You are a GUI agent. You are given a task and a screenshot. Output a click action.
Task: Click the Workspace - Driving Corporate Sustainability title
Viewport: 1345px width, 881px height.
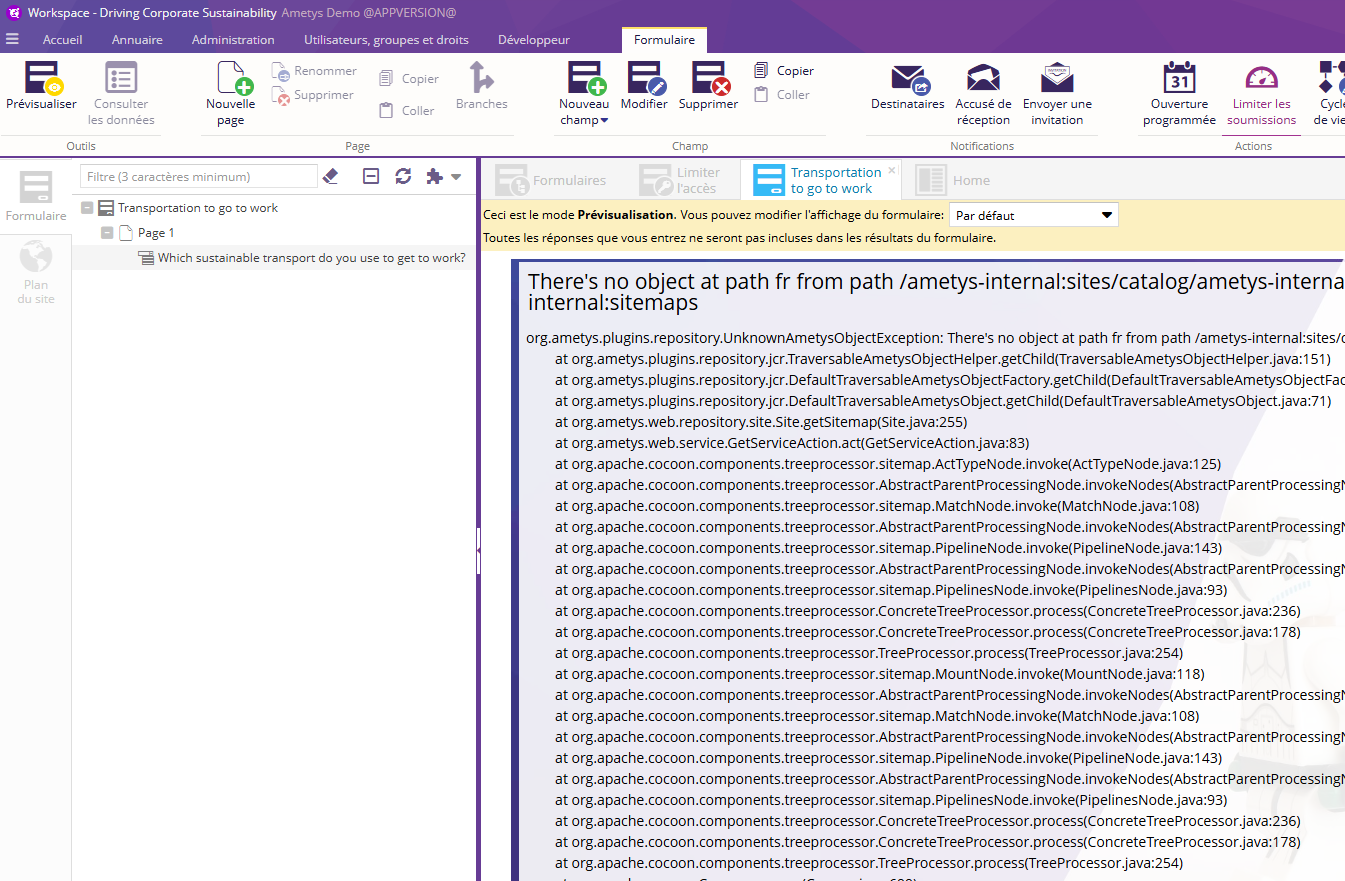tap(152, 13)
